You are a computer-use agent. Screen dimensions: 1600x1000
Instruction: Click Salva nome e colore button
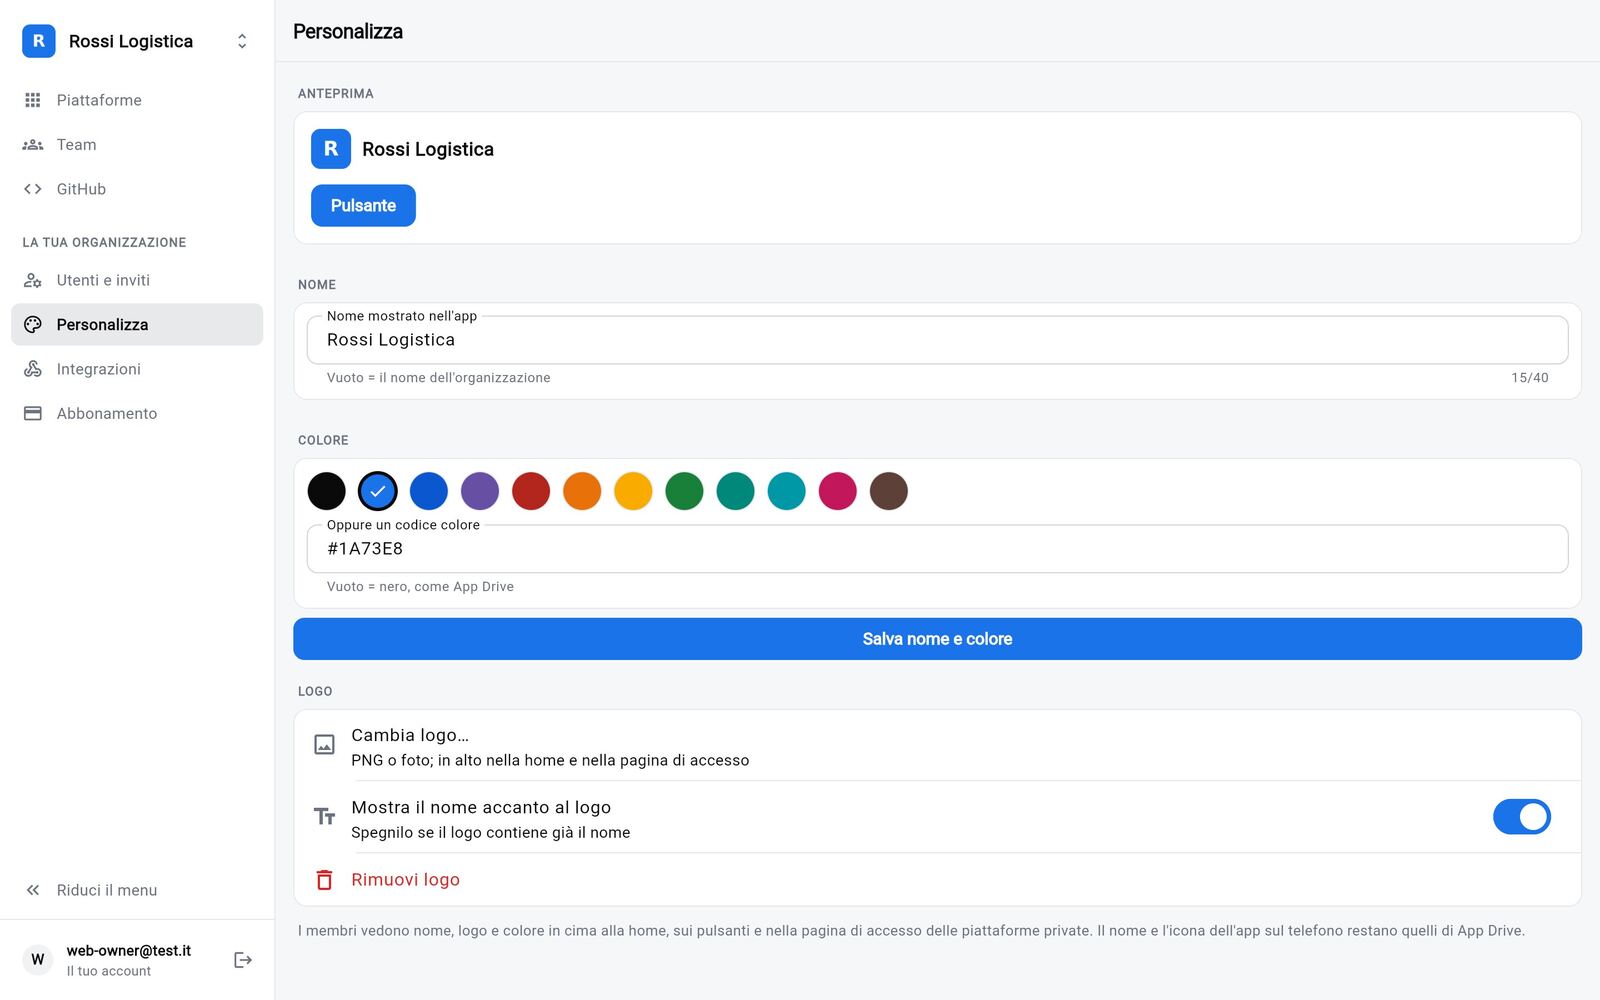point(937,639)
